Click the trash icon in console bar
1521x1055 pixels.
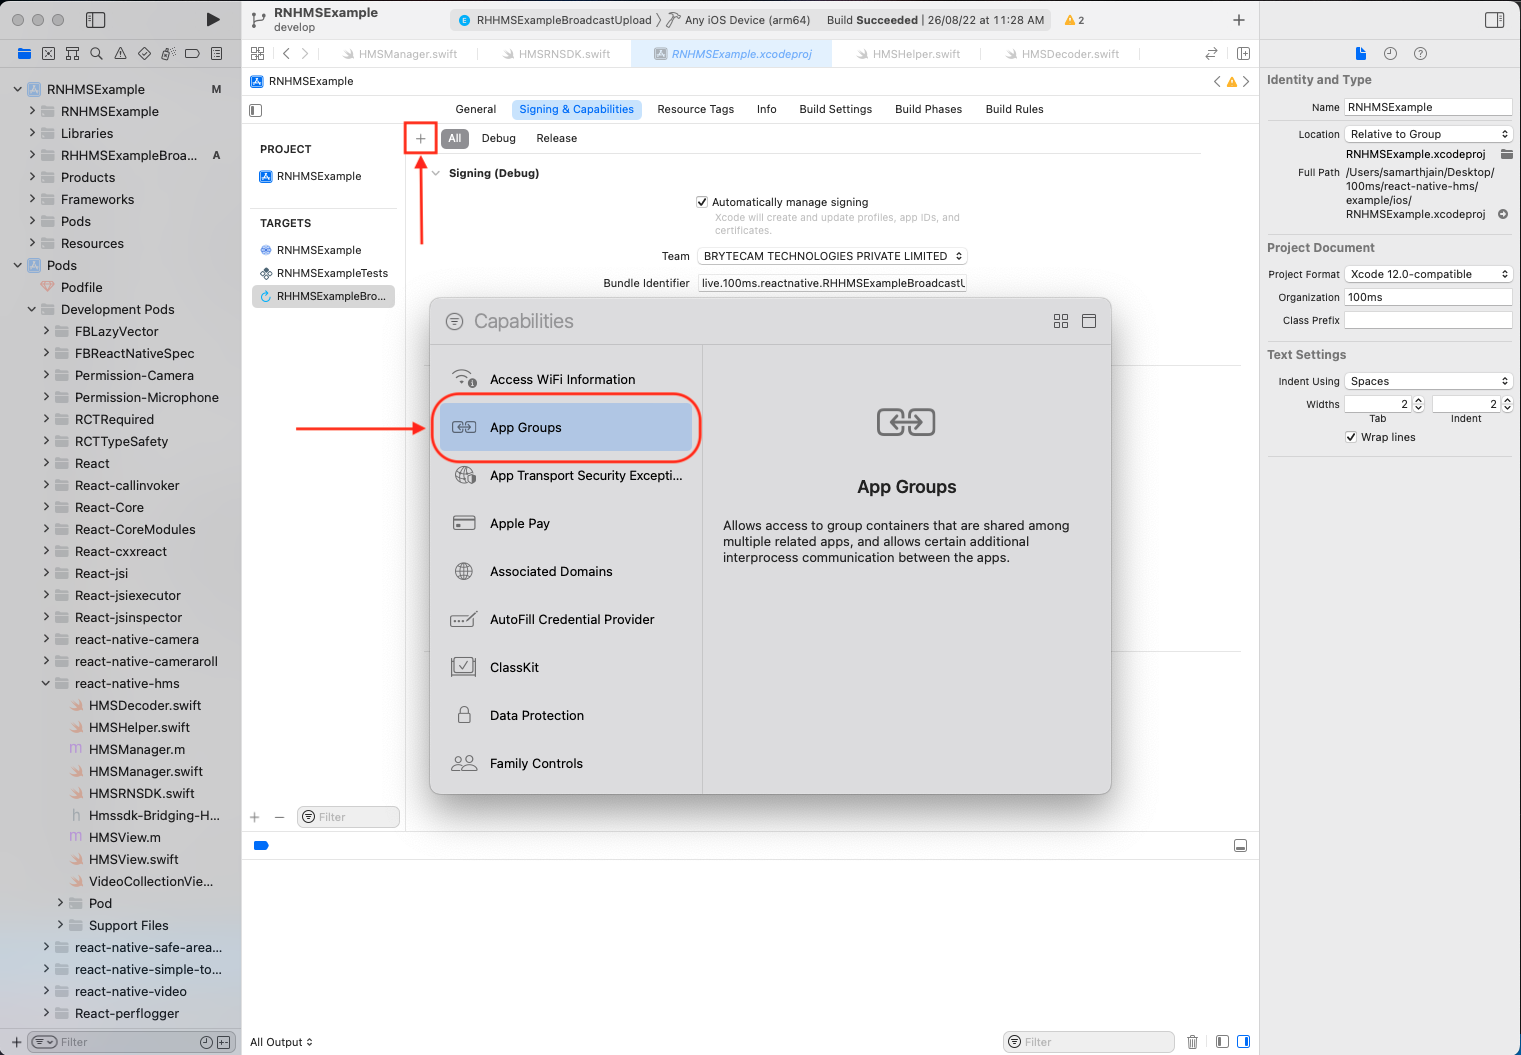1192,1042
